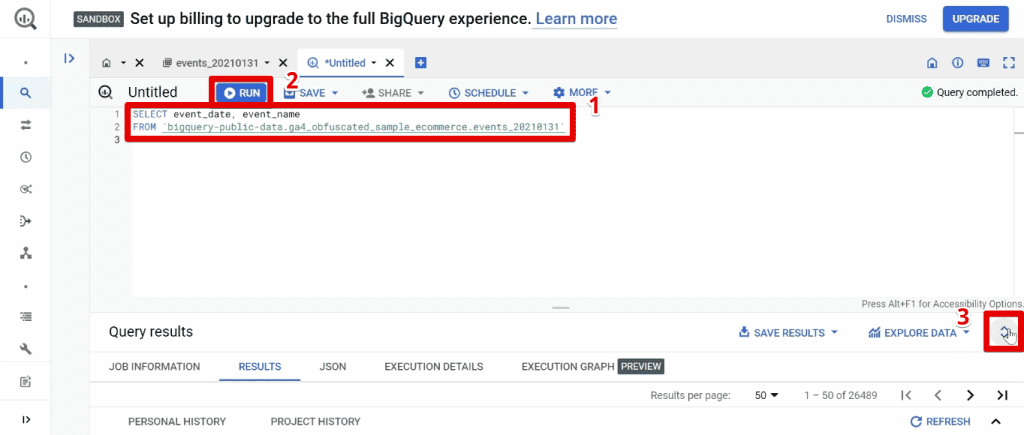The height and width of the screenshot is (435, 1024).
Task: Go to next results page
Action: (970, 395)
